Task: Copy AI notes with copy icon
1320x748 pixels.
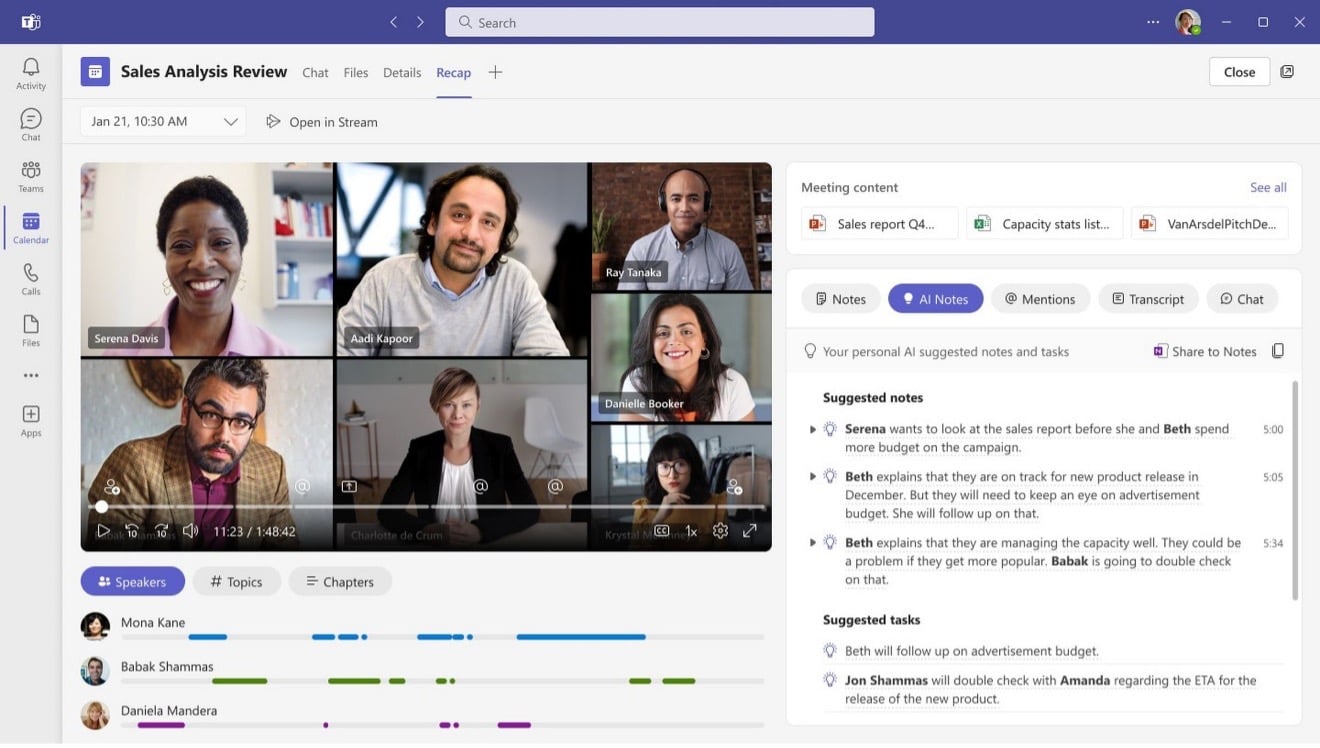Action: tap(1278, 351)
